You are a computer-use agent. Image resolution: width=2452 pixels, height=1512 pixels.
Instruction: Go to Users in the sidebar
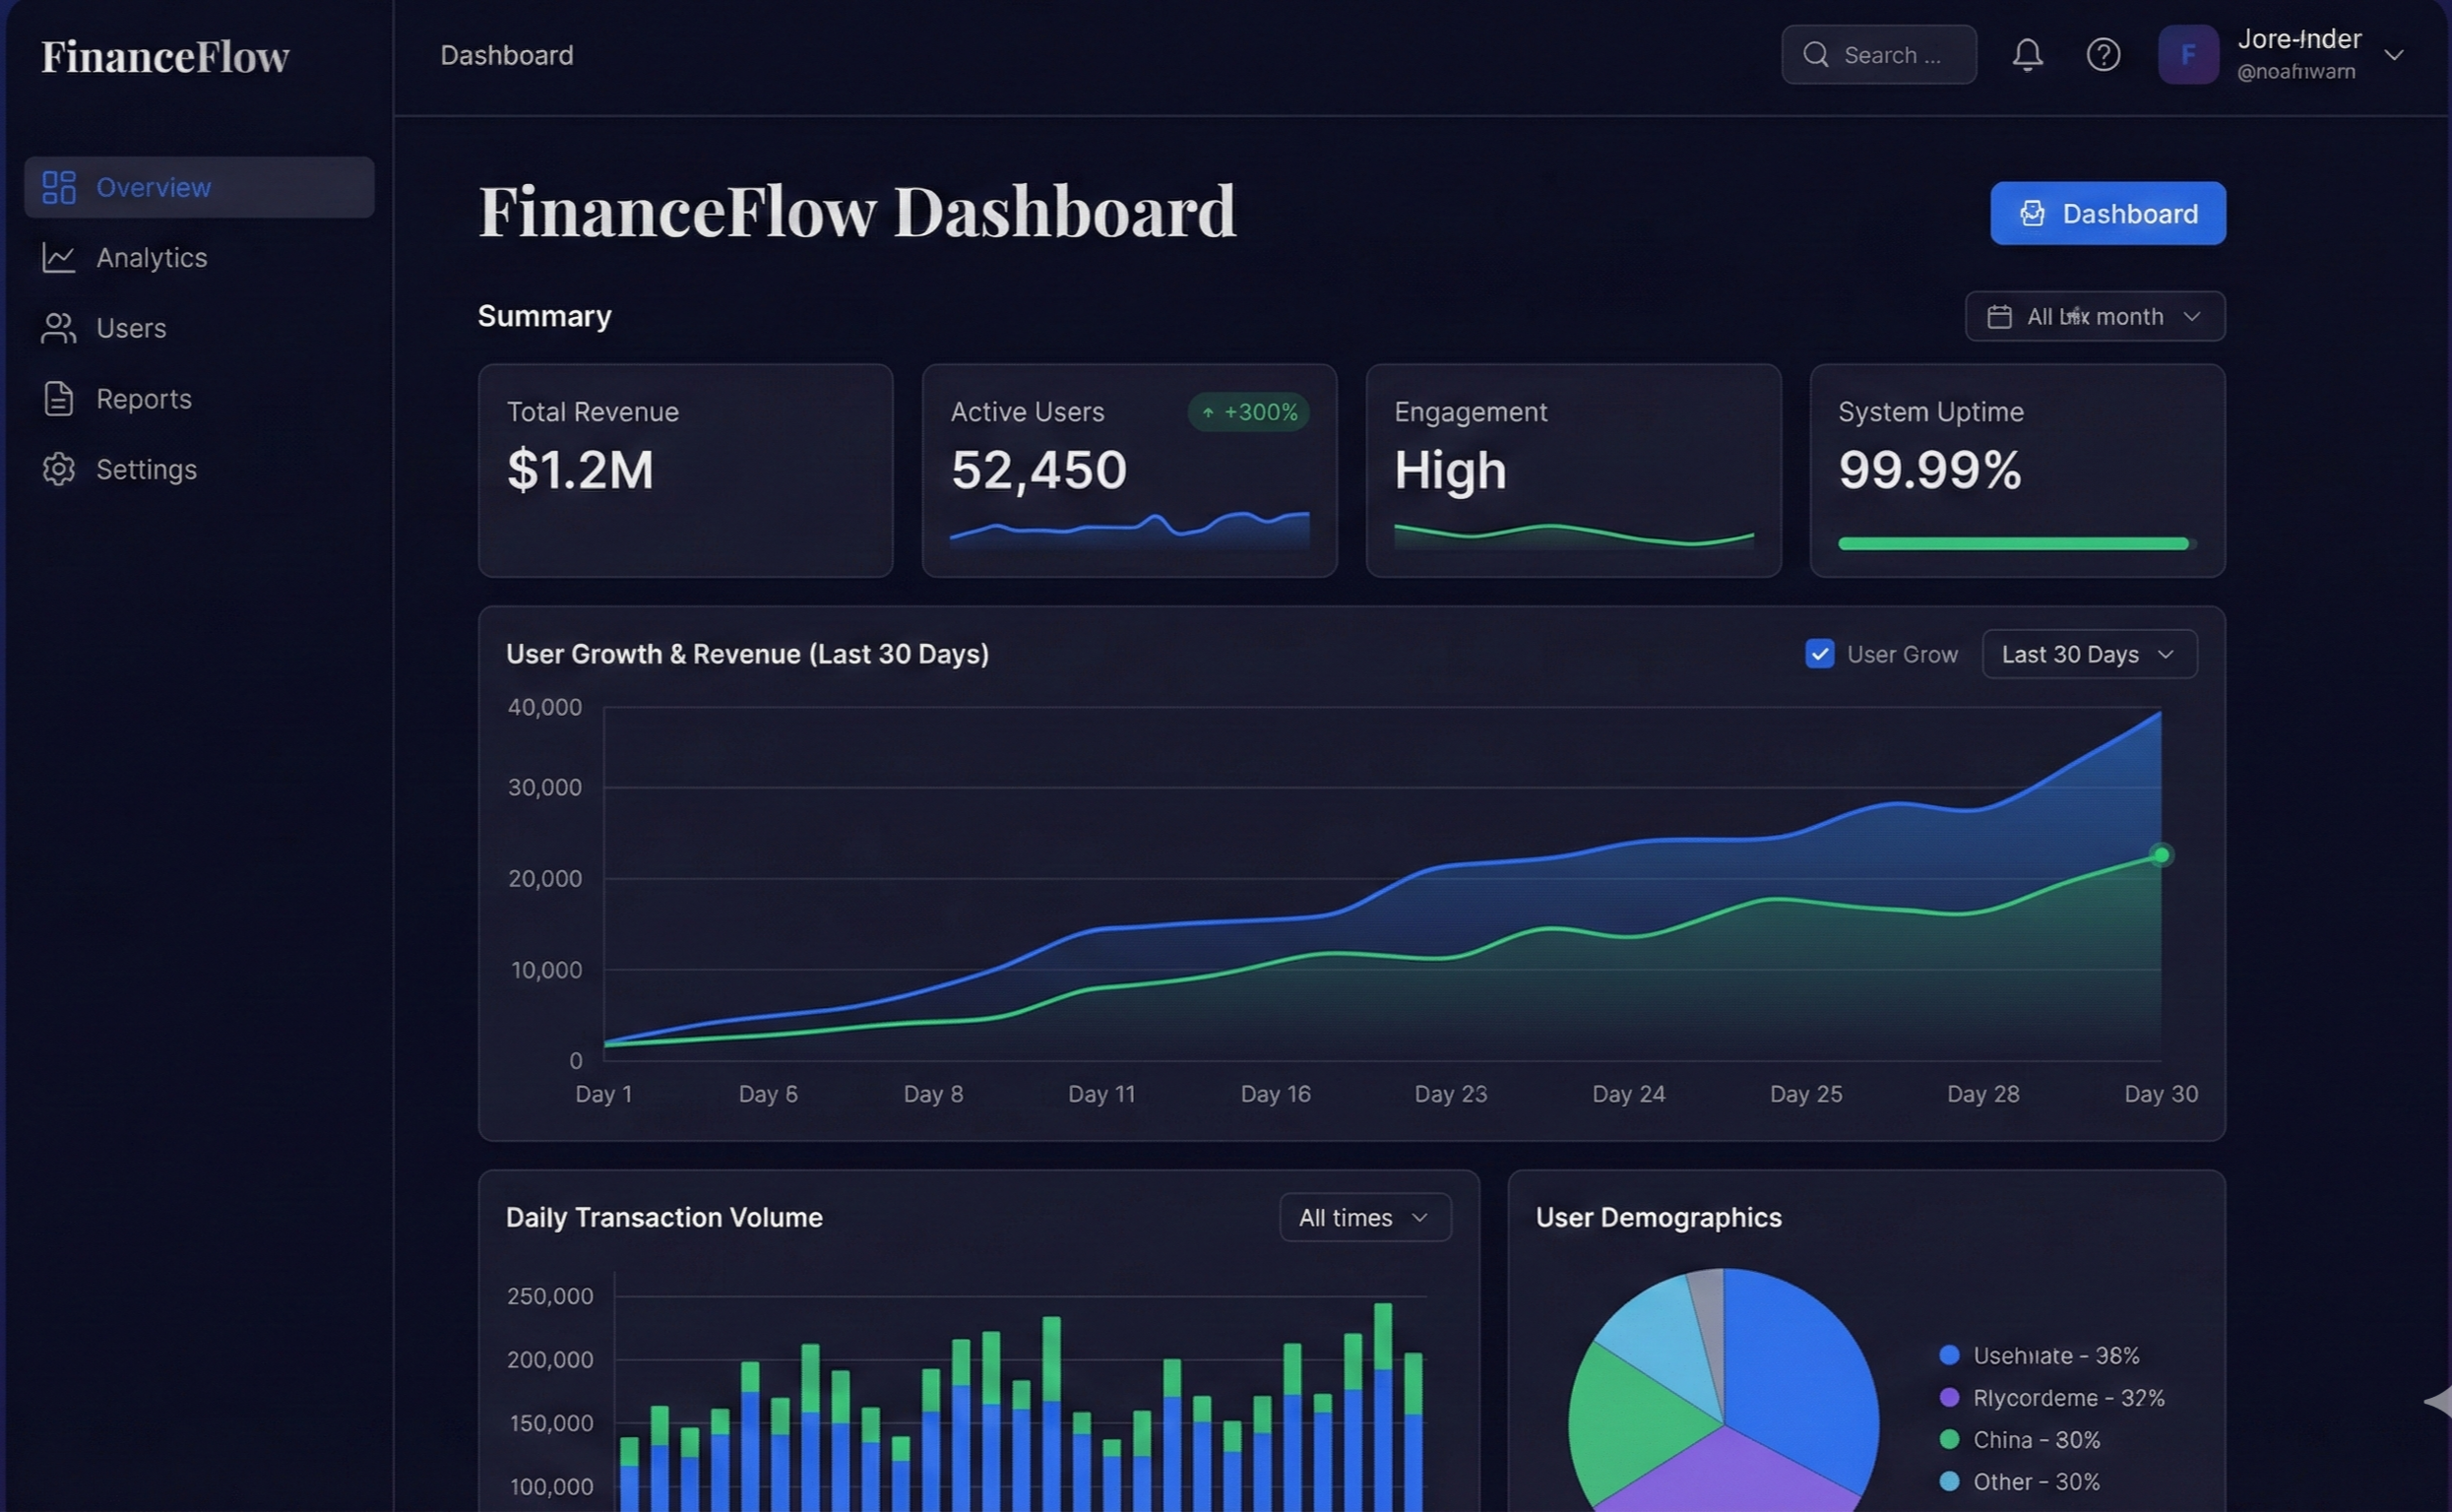(x=199, y=328)
